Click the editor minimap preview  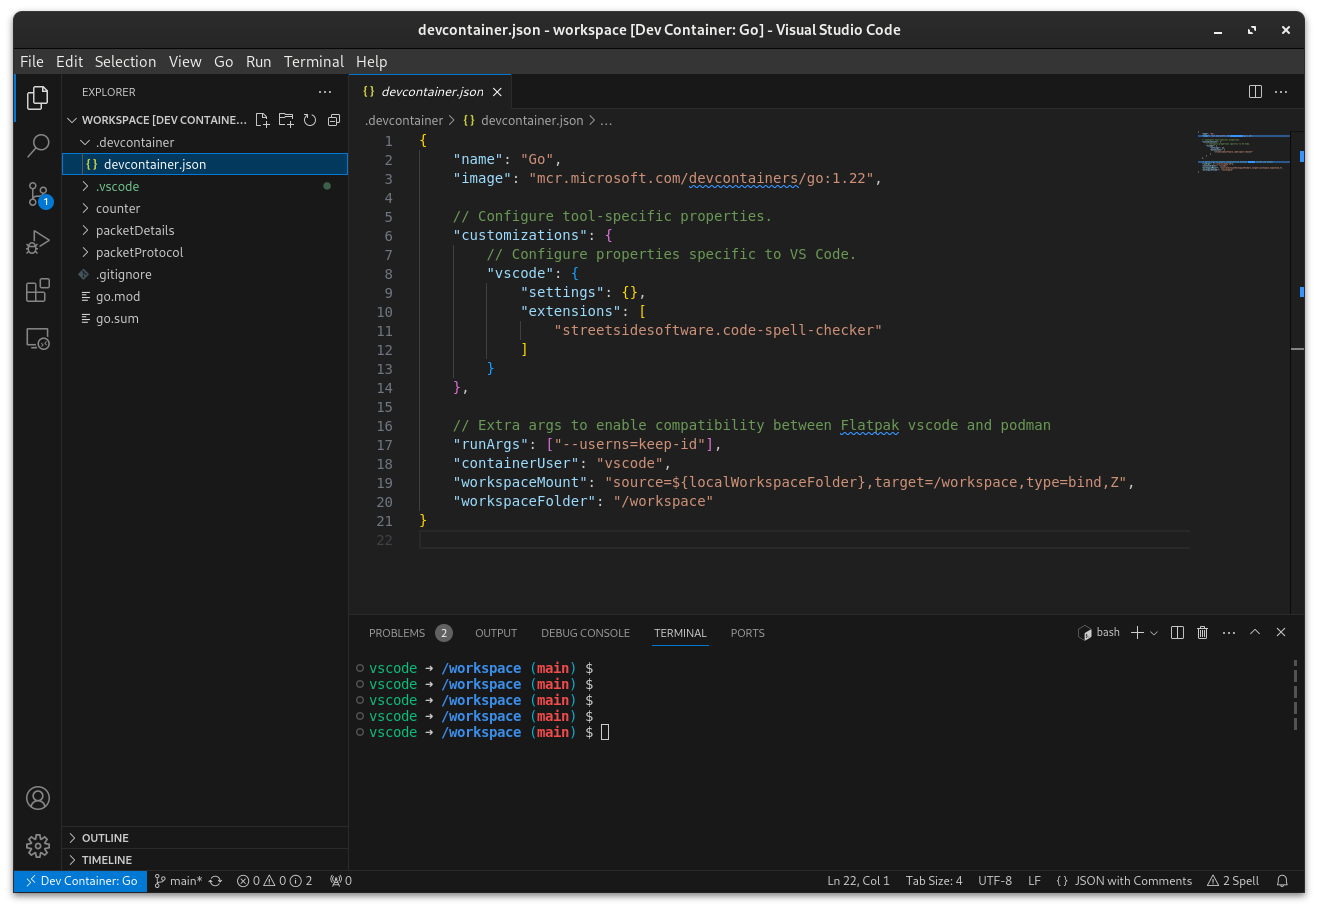click(1243, 152)
